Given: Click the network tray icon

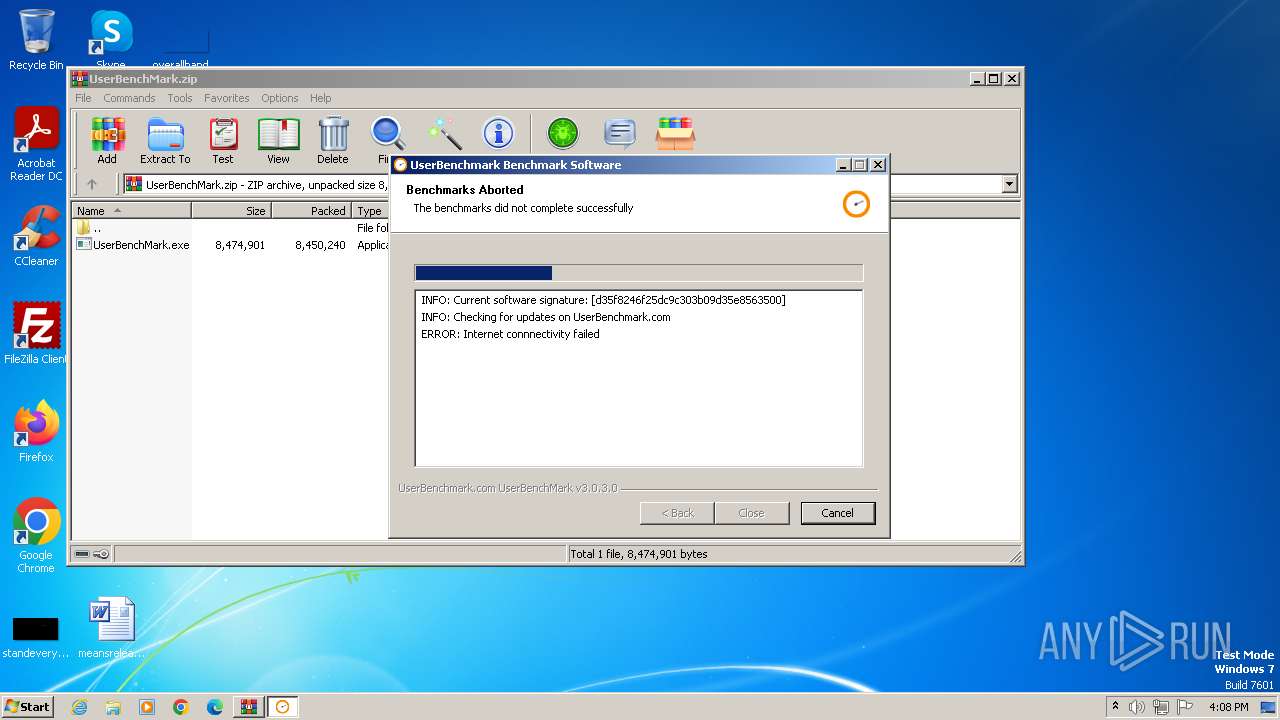Looking at the screenshot, I should (x=1161, y=707).
